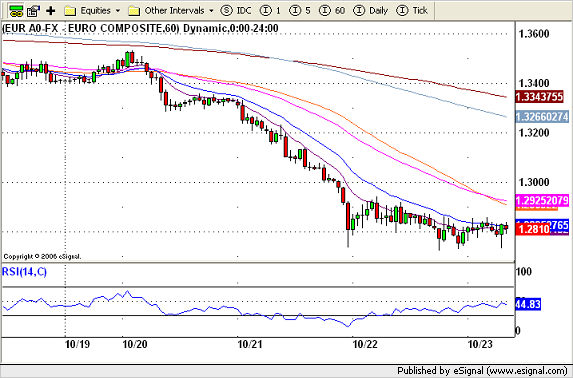Click the 1.3000 price axis label
Screen dimensions: 573x378
pos(534,182)
